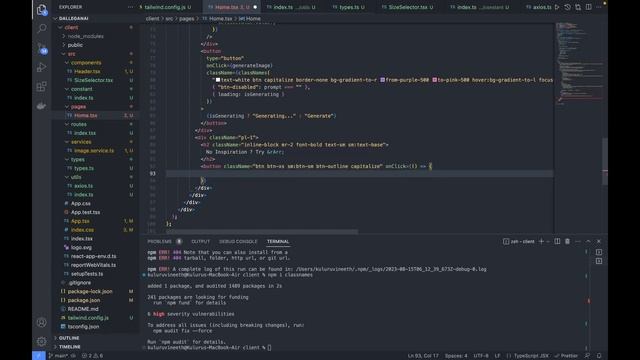Viewport: 640px width, 360px height.
Task: Open the Search view in activity bar
Action: click(42, 28)
